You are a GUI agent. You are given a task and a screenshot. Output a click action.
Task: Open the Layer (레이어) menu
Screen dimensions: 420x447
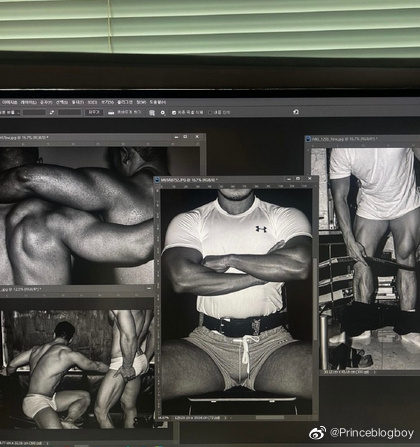29,102
